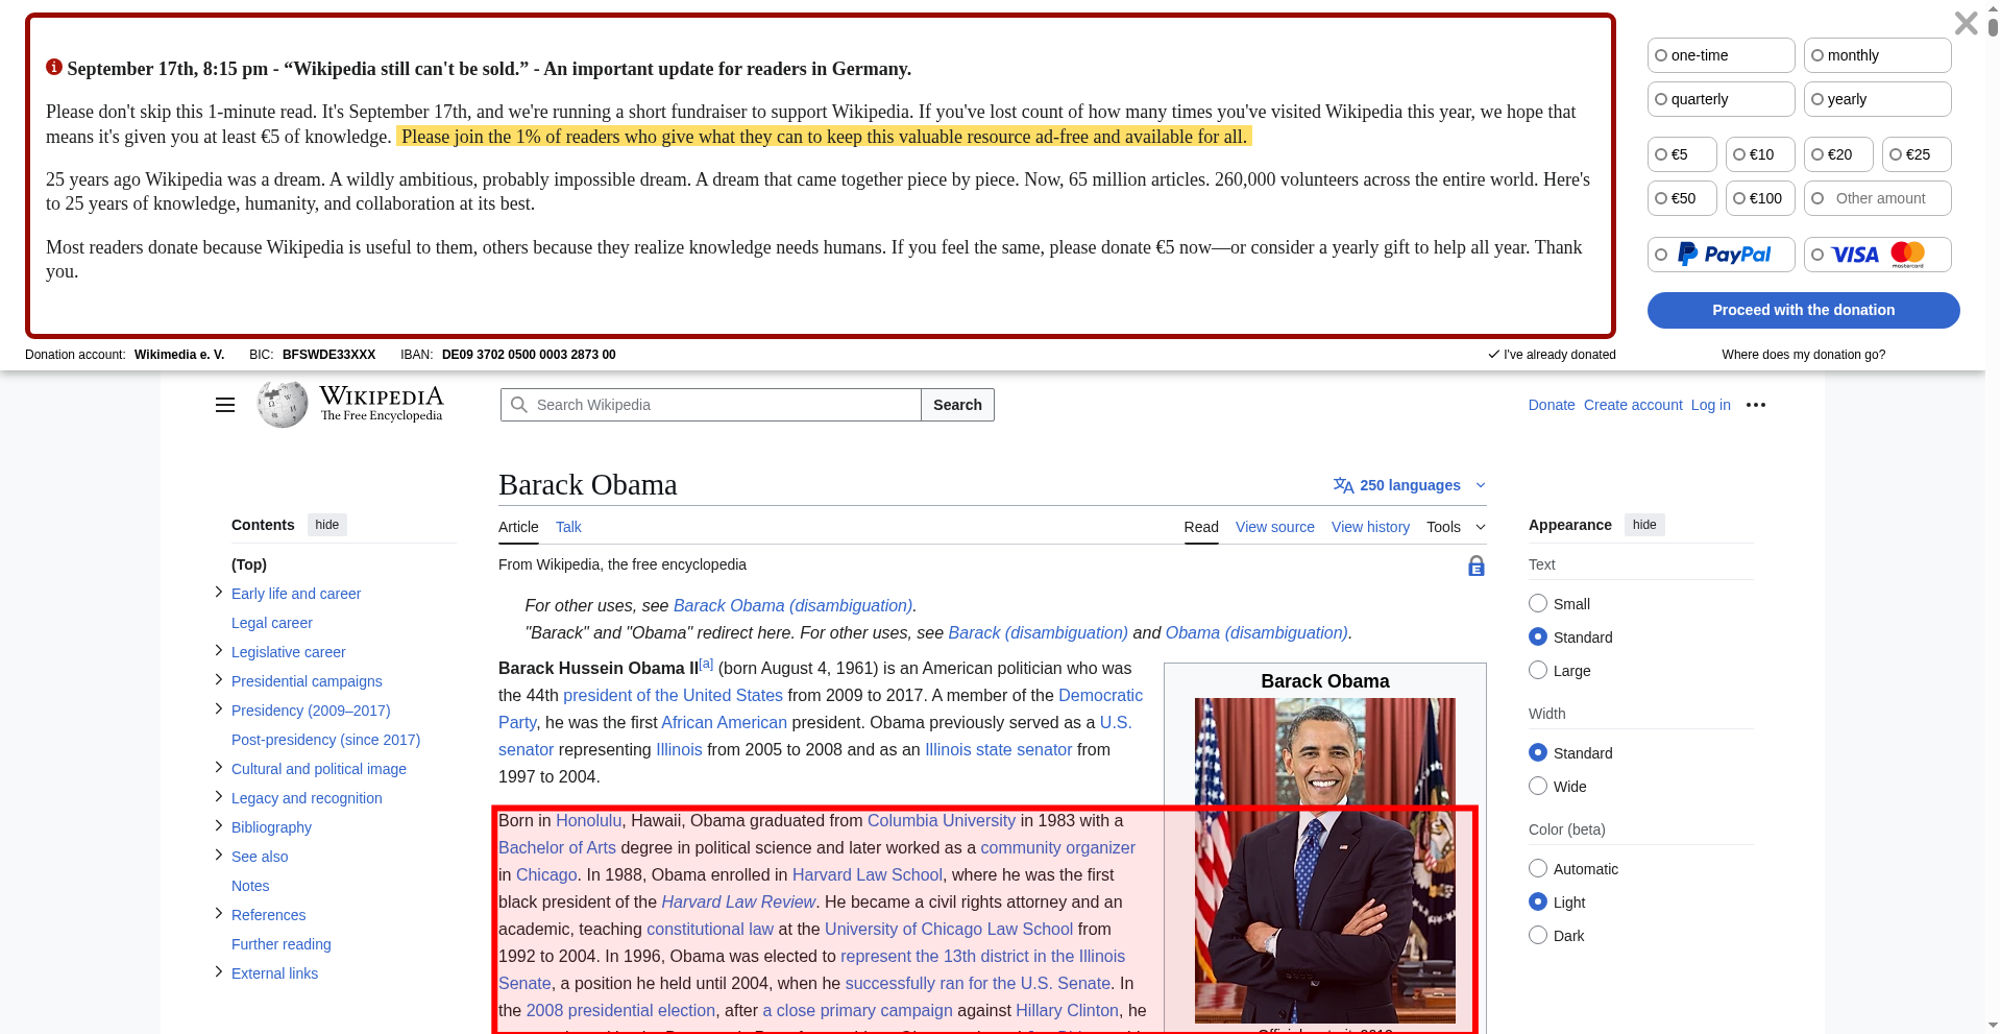Image resolution: width=2000 pixels, height=1034 pixels.
Task: Click the VISA Mastercard logo
Action: click(1878, 254)
